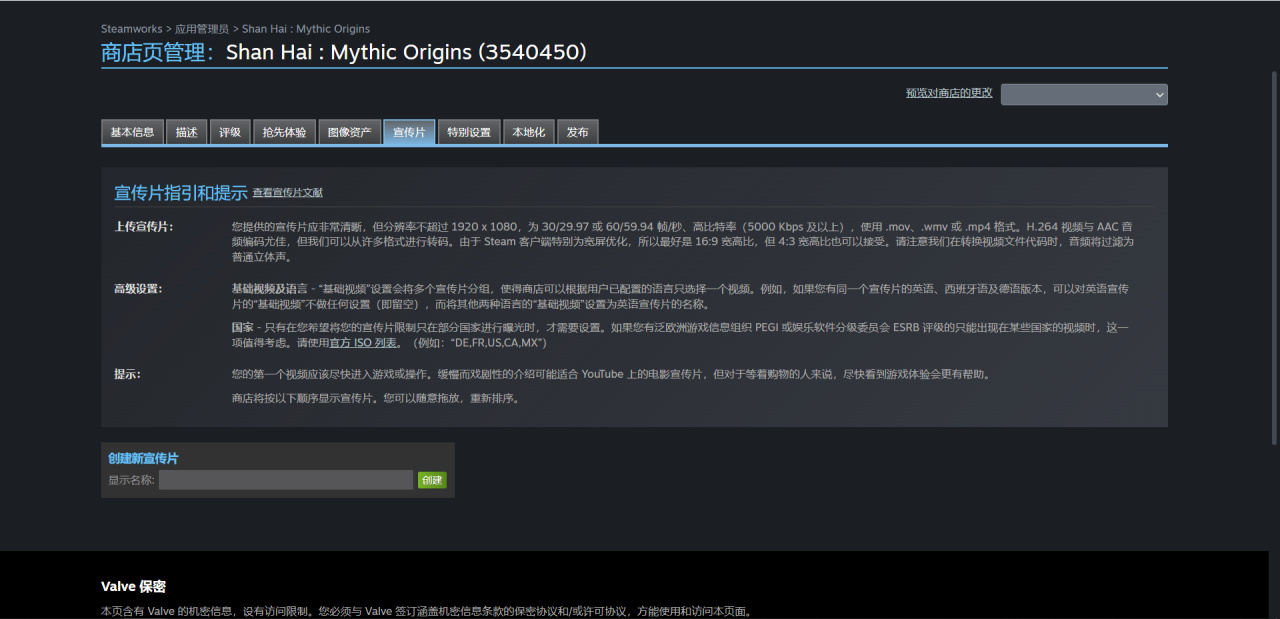1280x619 pixels.
Task: Go to the 图像资产 tab
Action: (x=350, y=132)
